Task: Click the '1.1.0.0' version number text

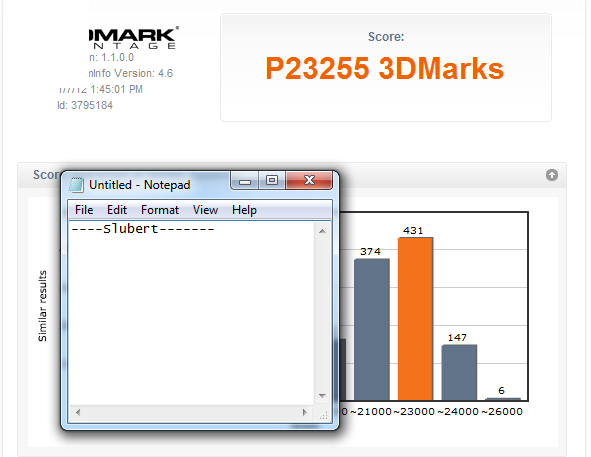Action: coord(118,57)
